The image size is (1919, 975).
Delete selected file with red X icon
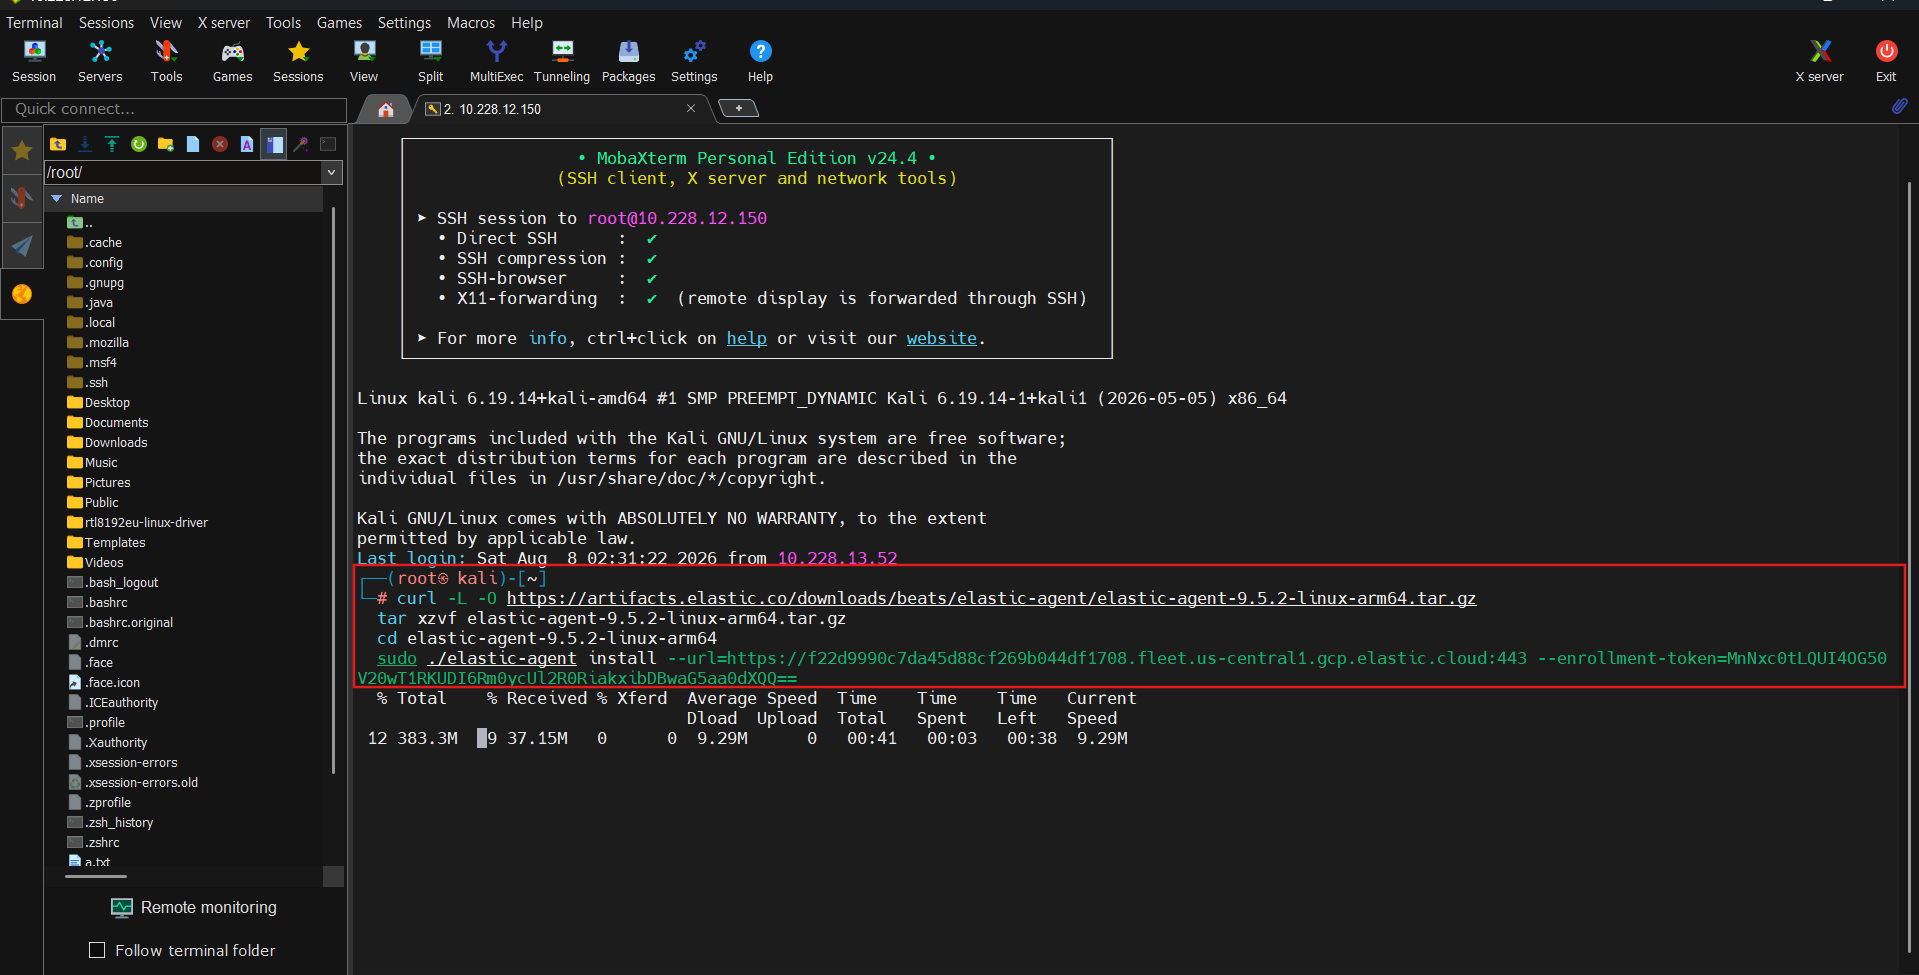[x=220, y=144]
